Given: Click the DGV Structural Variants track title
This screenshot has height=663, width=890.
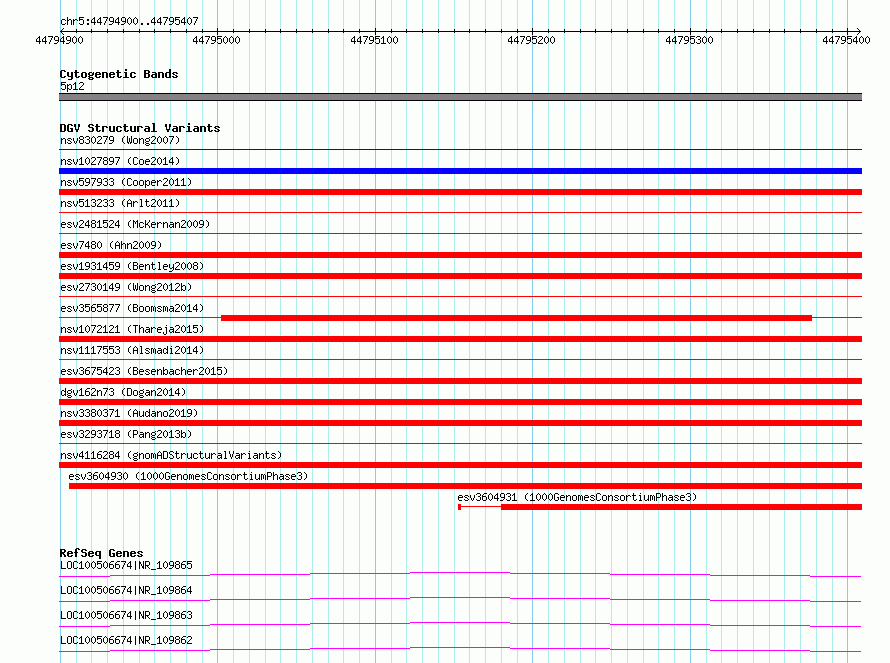Looking at the screenshot, I should click(x=140, y=128).
